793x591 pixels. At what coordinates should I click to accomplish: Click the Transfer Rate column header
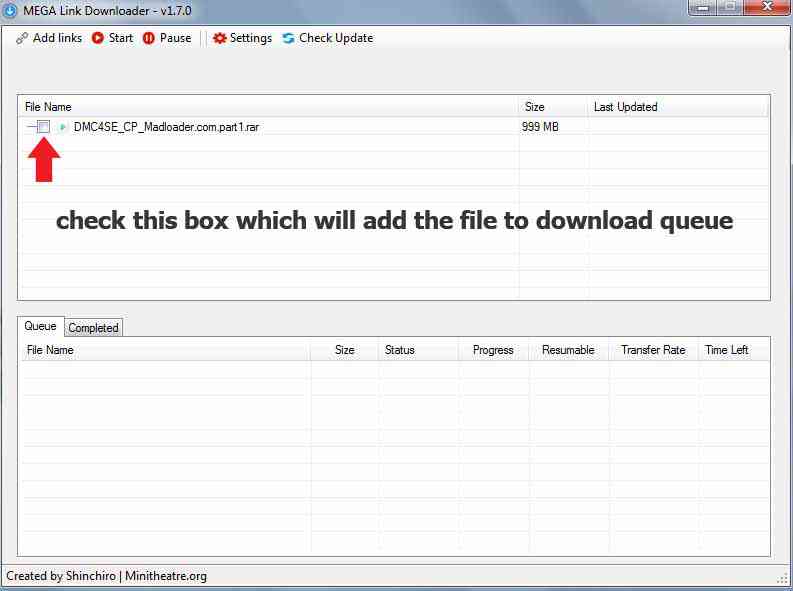click(x=653, y=350)
